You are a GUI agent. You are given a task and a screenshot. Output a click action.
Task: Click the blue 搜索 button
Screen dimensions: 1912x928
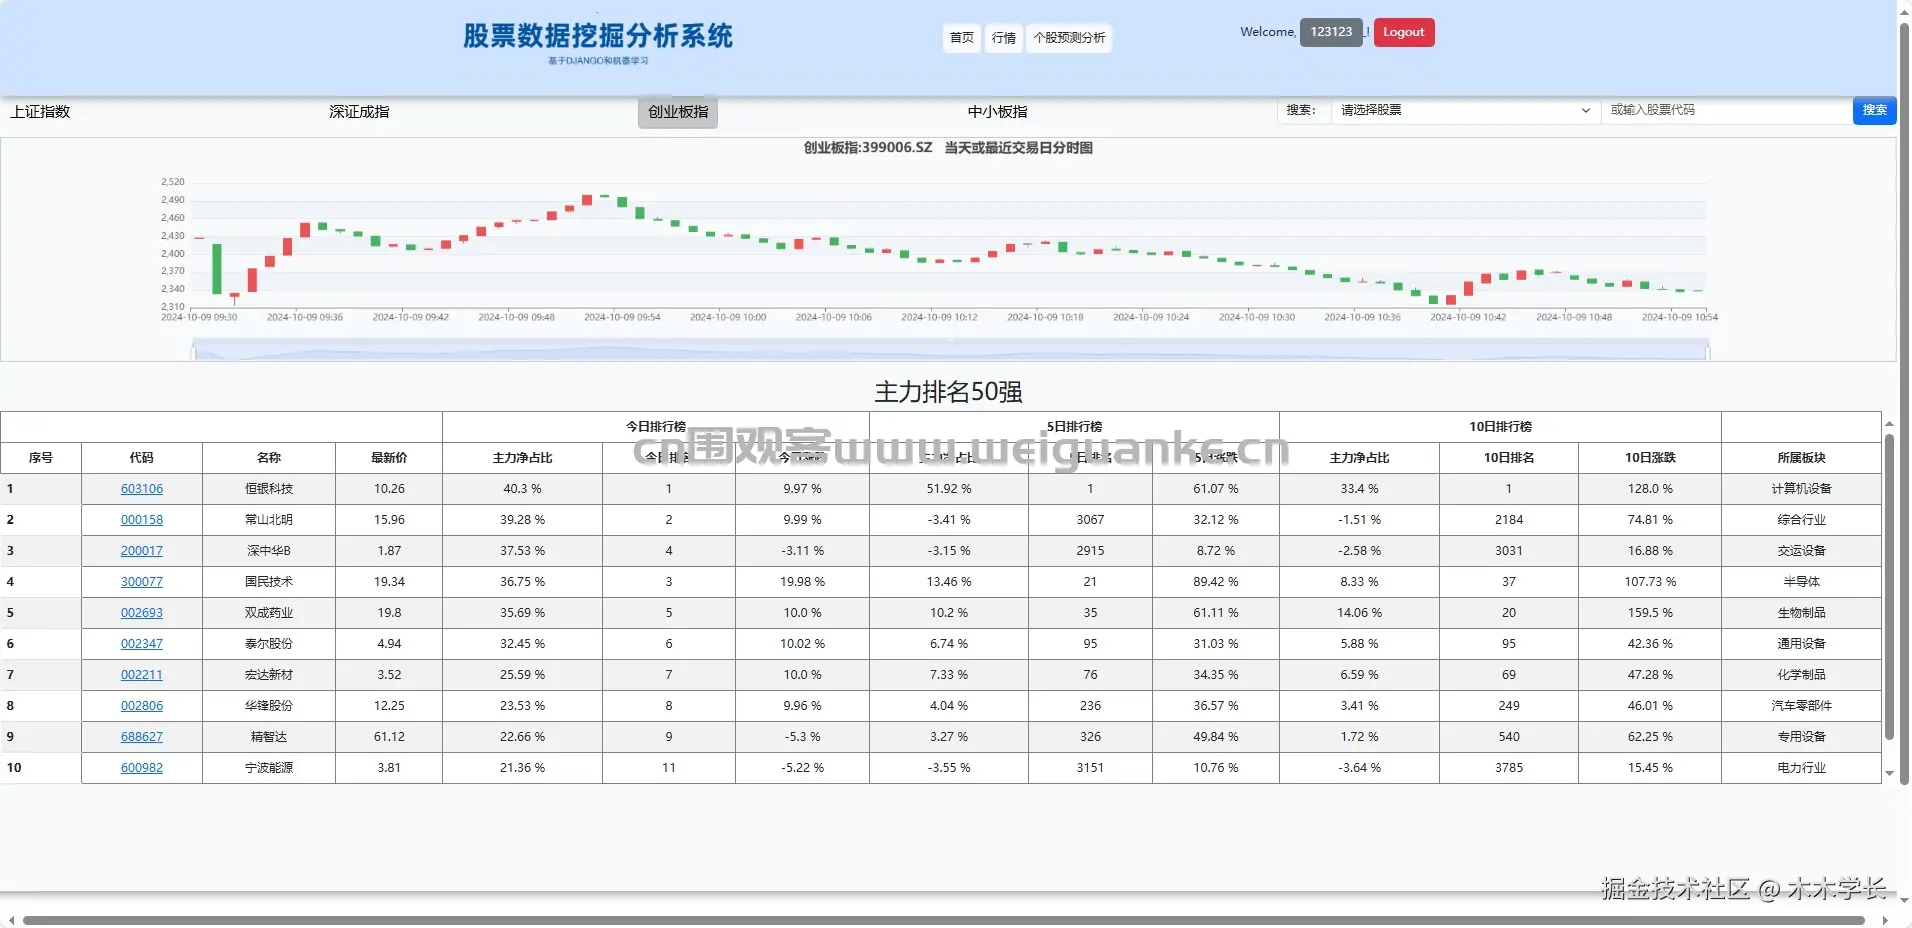tap(1874, 110)
